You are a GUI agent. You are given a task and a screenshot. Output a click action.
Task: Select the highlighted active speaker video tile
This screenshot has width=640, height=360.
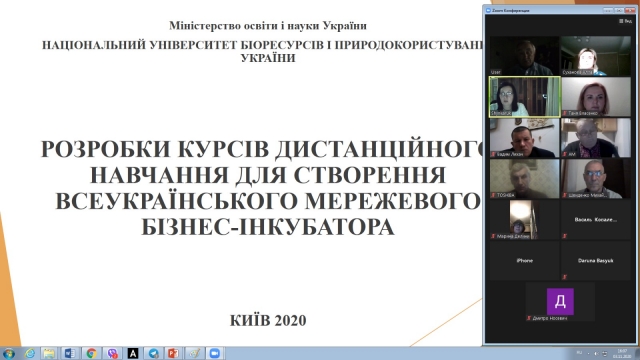[524, 97]
